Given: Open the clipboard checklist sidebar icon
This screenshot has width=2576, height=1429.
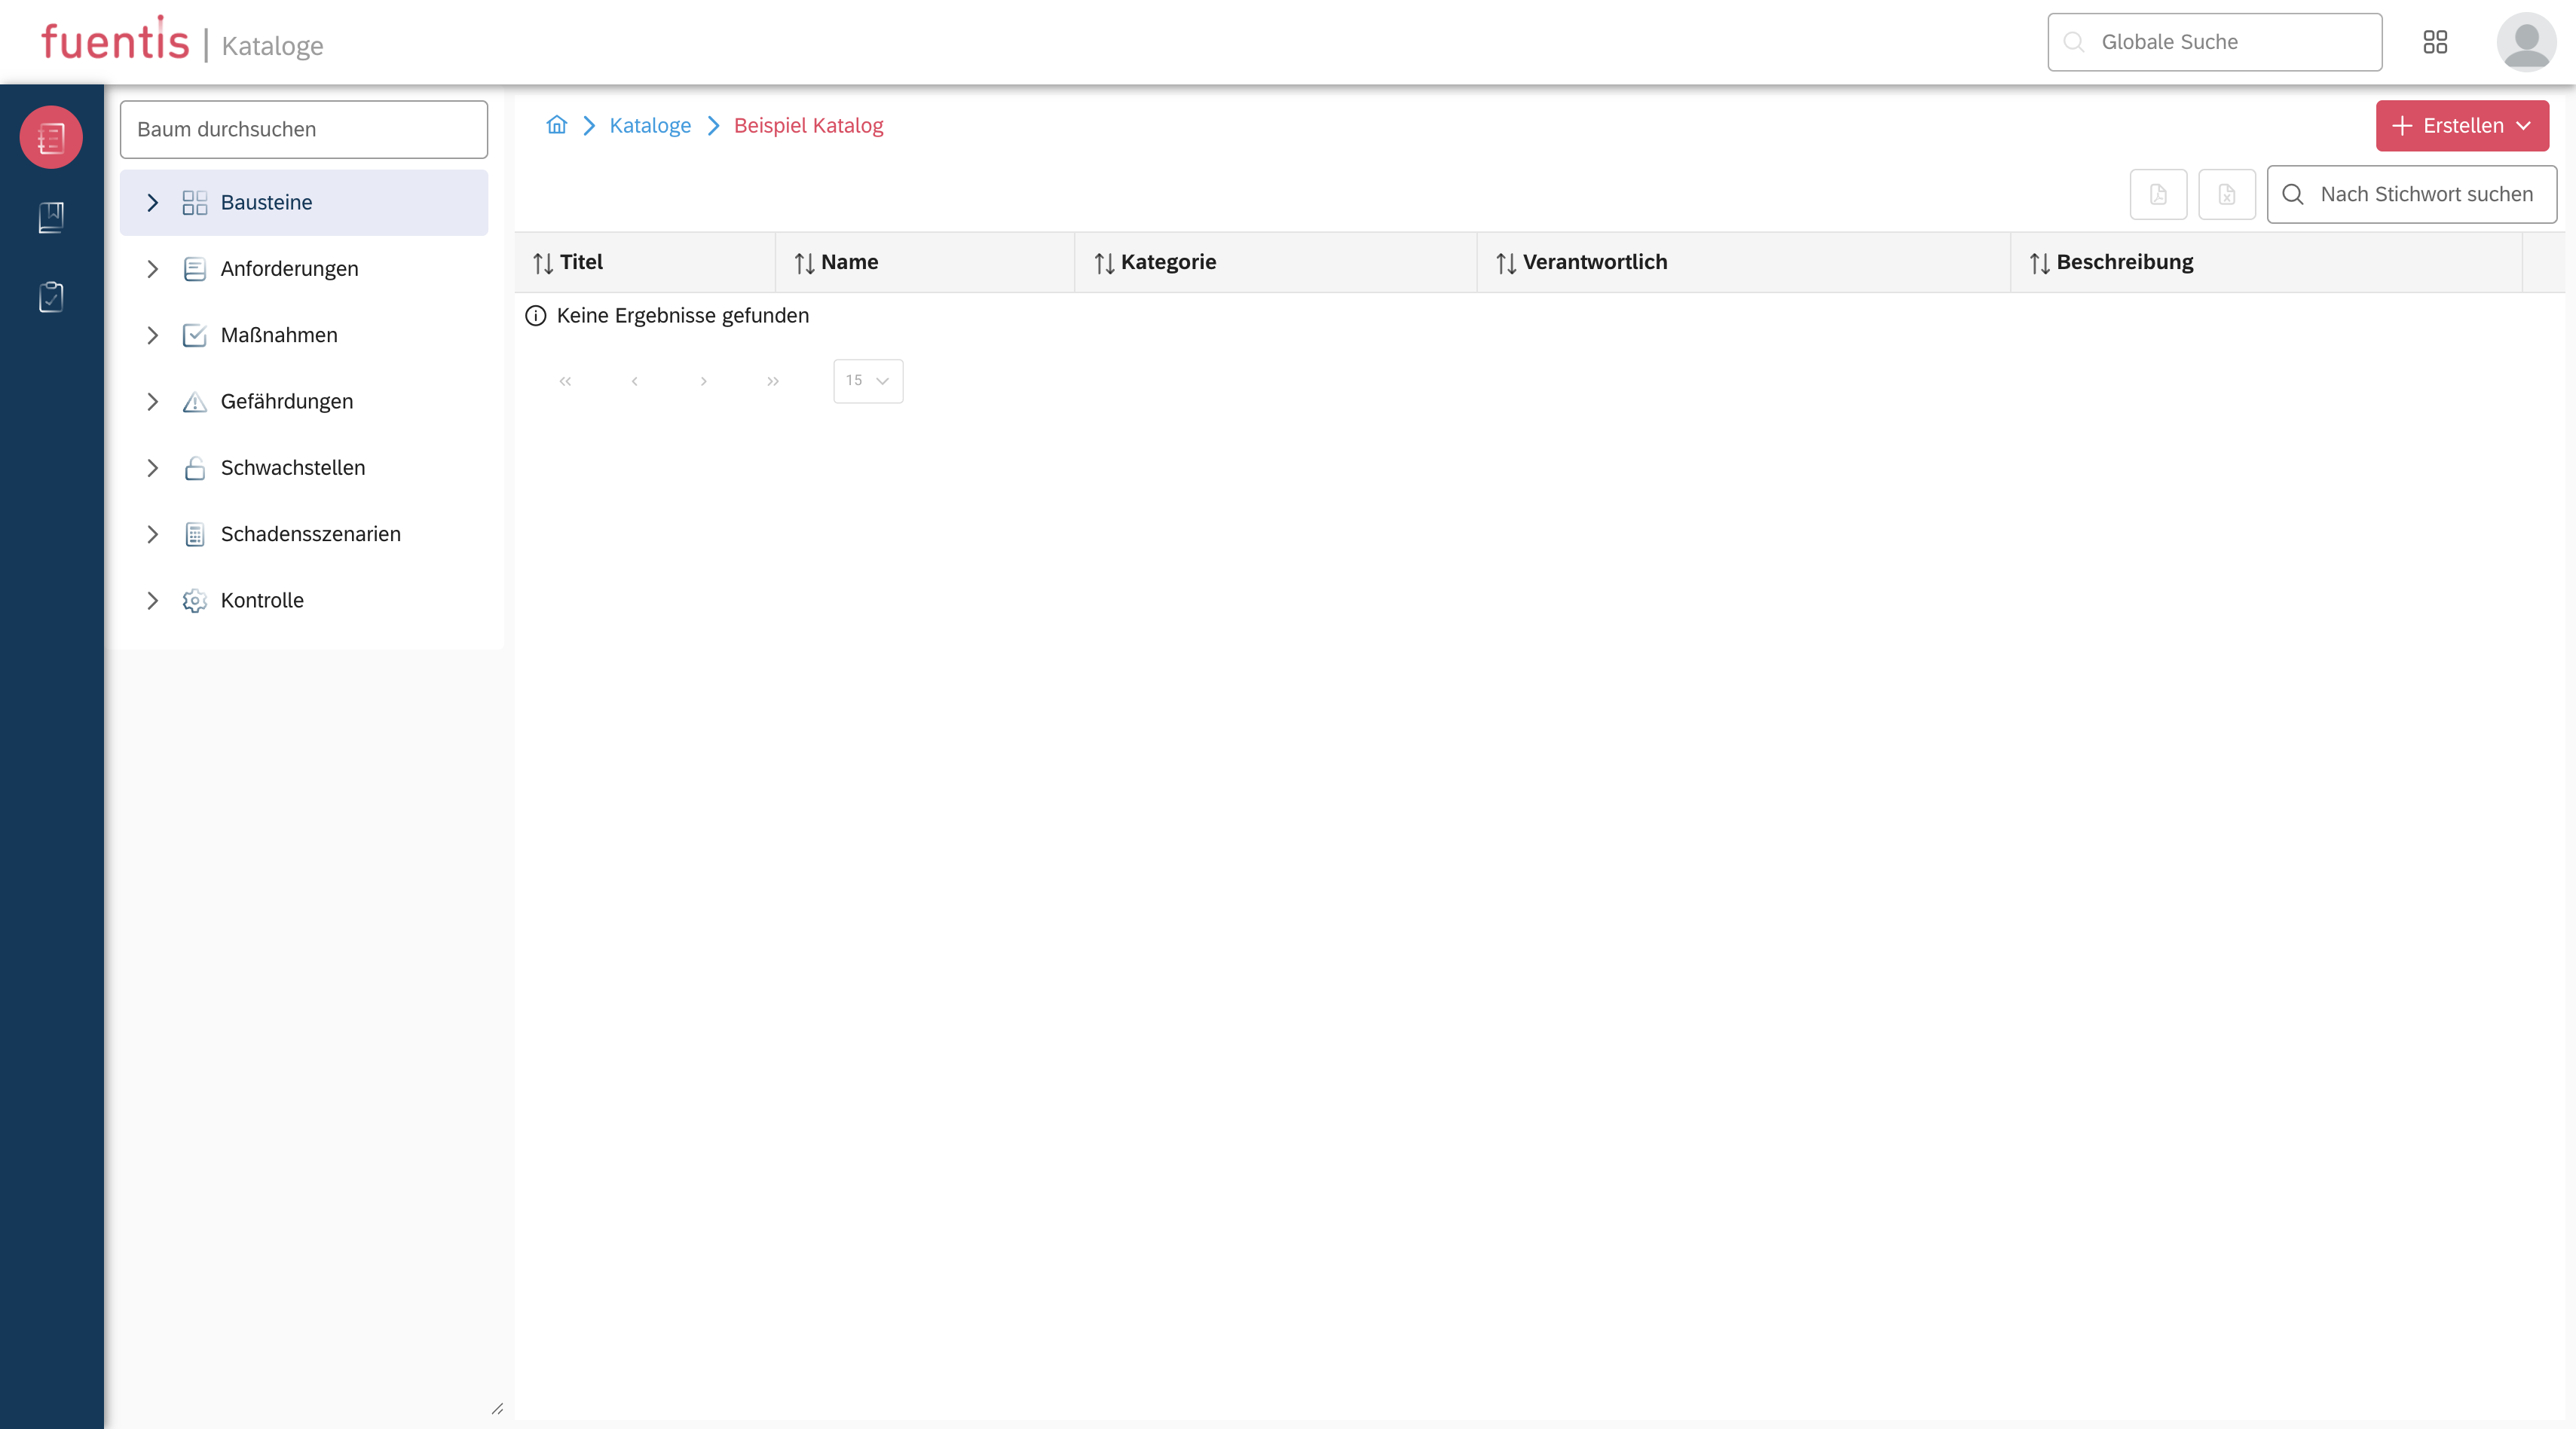Looking at the screenshot, I should tap(51, 297).
